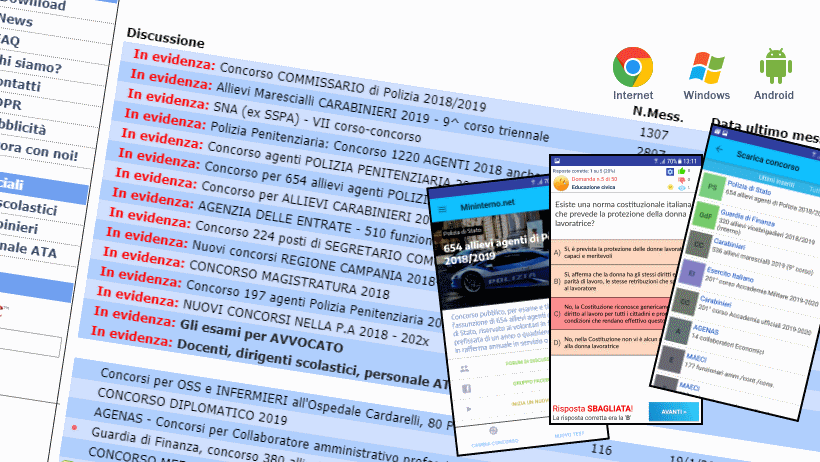The height and width of the screenshot is (462, 820).
Task: Open Concorso COMMISSARIO di Polizia 2018/2019 thread
Action: point(352,87)
